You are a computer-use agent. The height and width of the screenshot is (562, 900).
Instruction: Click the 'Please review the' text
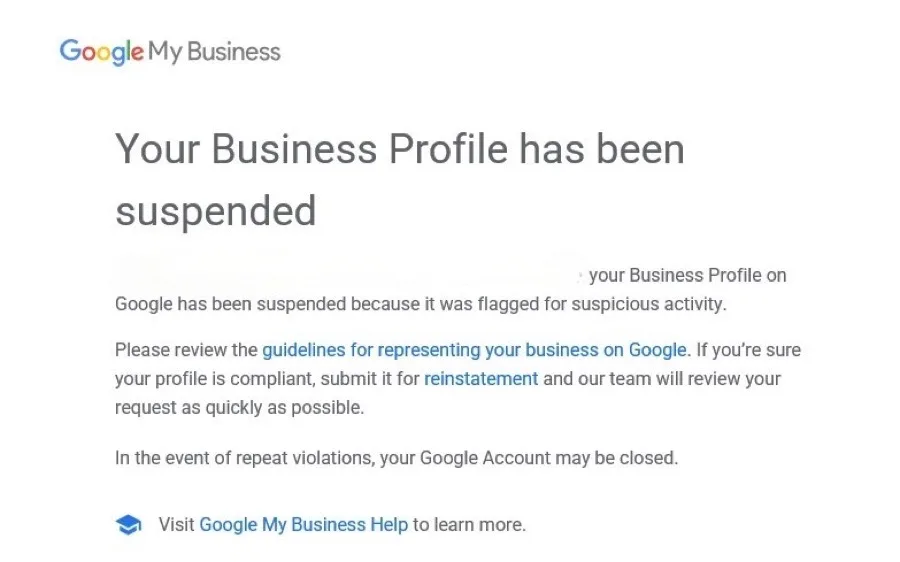point(186,350)
